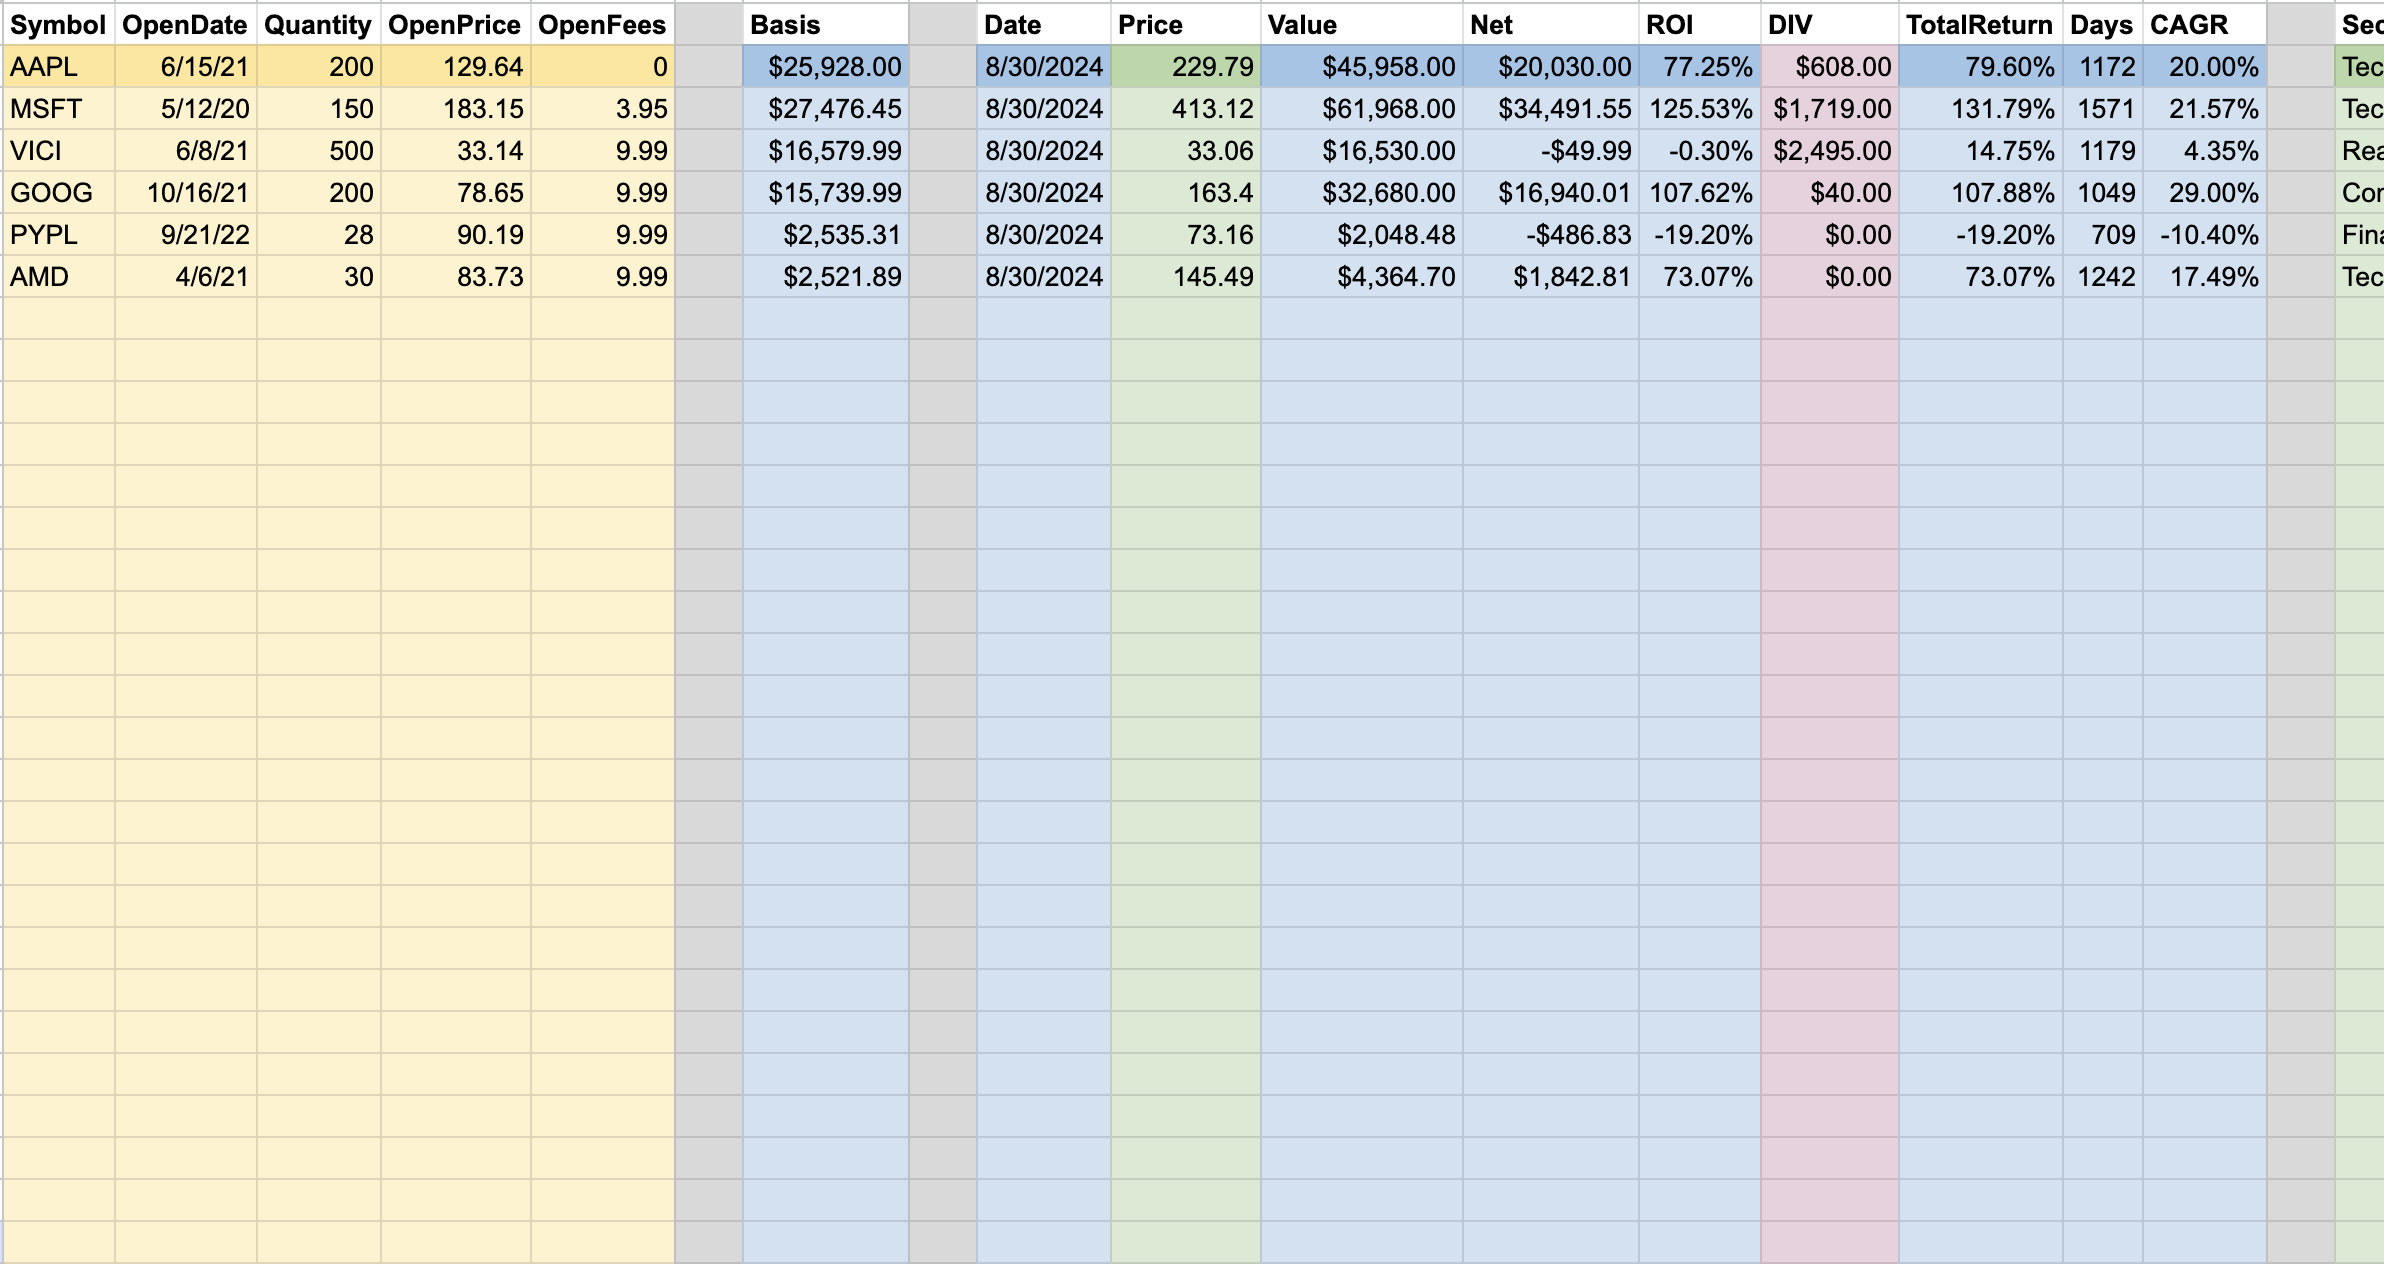Select VICI dividend $2,495.00 cell
The image size is (2384, 1264).
[1830, 151]
